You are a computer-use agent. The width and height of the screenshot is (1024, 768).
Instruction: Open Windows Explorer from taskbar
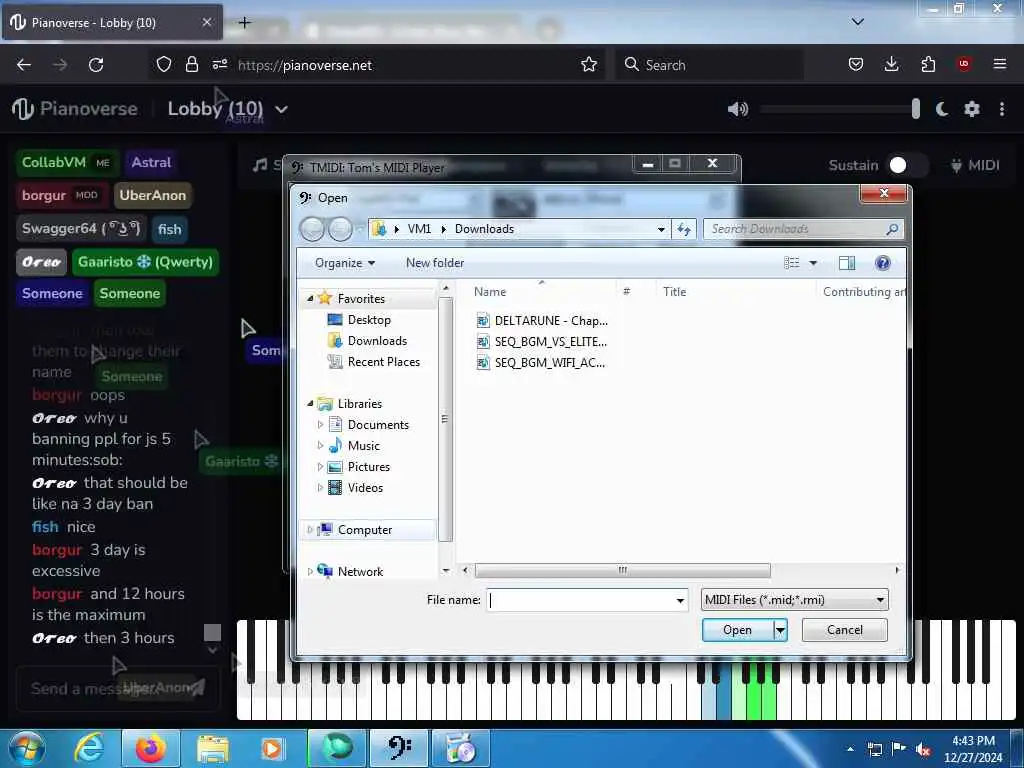(x=213, y=748)
